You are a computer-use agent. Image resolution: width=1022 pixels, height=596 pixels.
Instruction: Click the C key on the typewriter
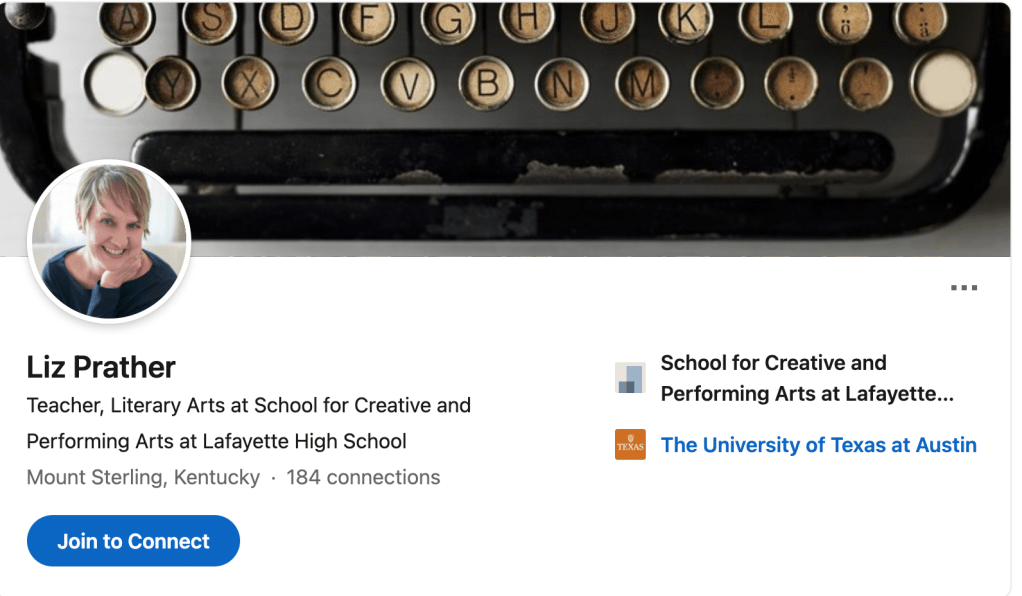click(329, 83)
